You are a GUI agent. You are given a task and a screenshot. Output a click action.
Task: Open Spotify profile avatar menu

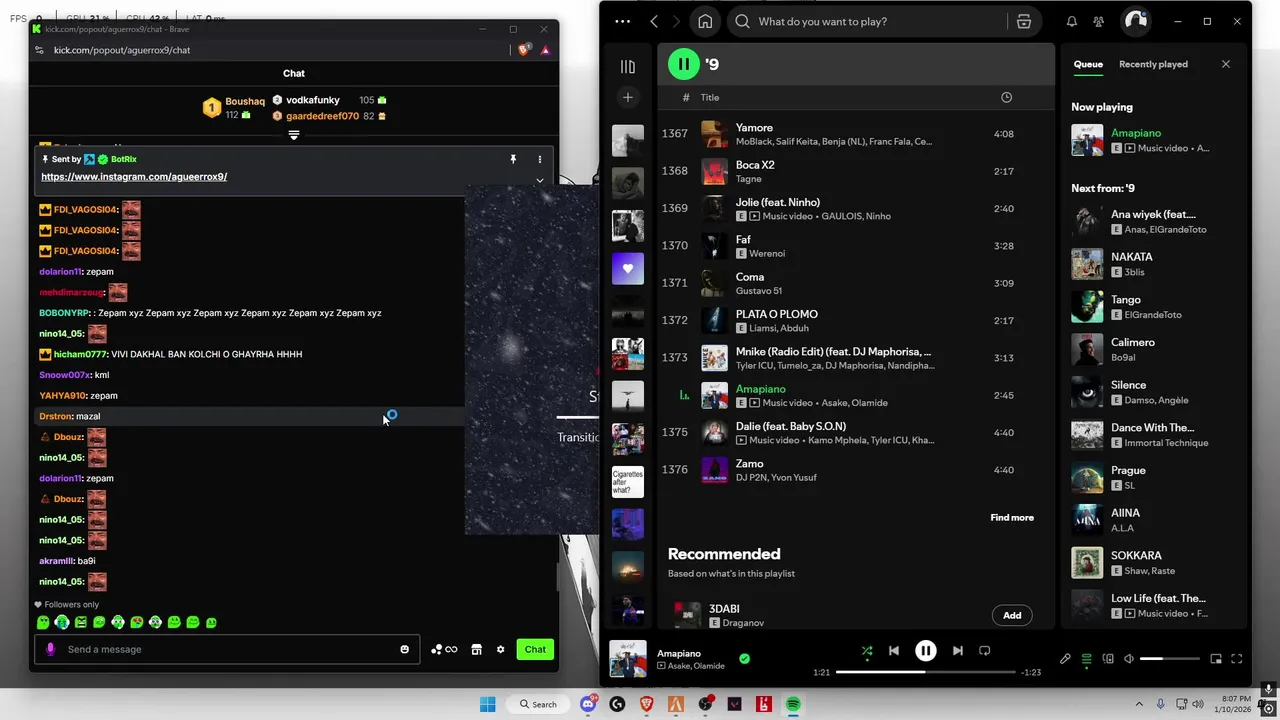click(x=1135, y=21)
